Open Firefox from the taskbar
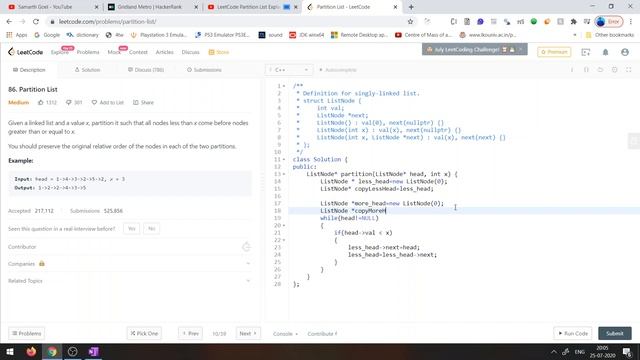640x360 pixels. [31, 352]
